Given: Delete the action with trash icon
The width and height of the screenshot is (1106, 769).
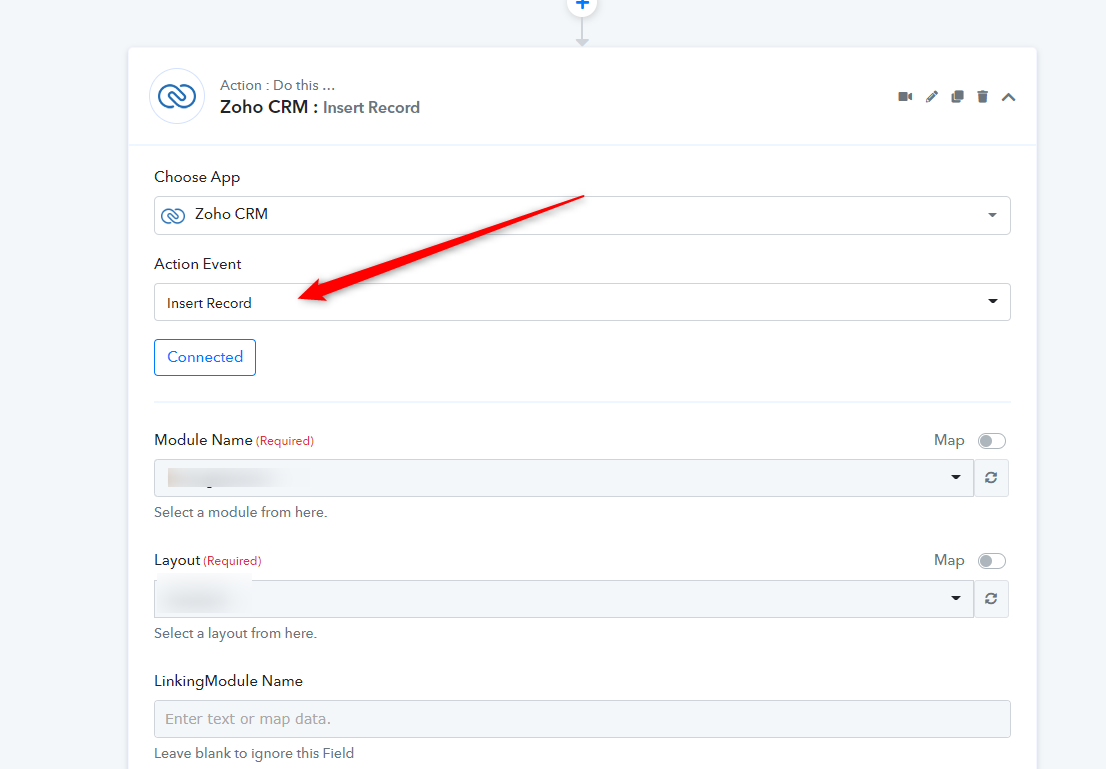Looking at the screenshot, I should click(x=983, y=97).
